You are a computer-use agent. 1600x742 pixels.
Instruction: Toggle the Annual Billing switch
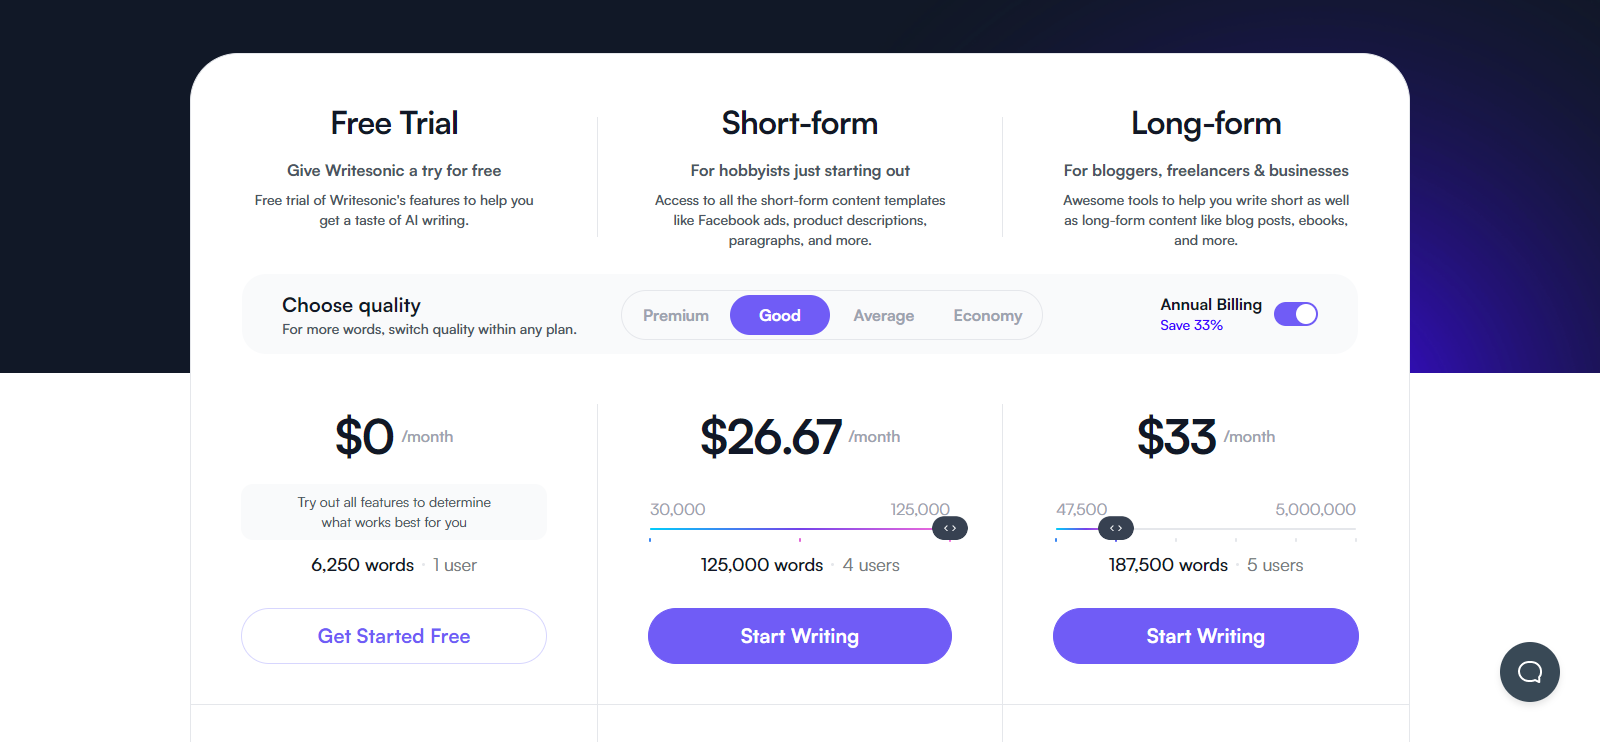pos(1296,314)
